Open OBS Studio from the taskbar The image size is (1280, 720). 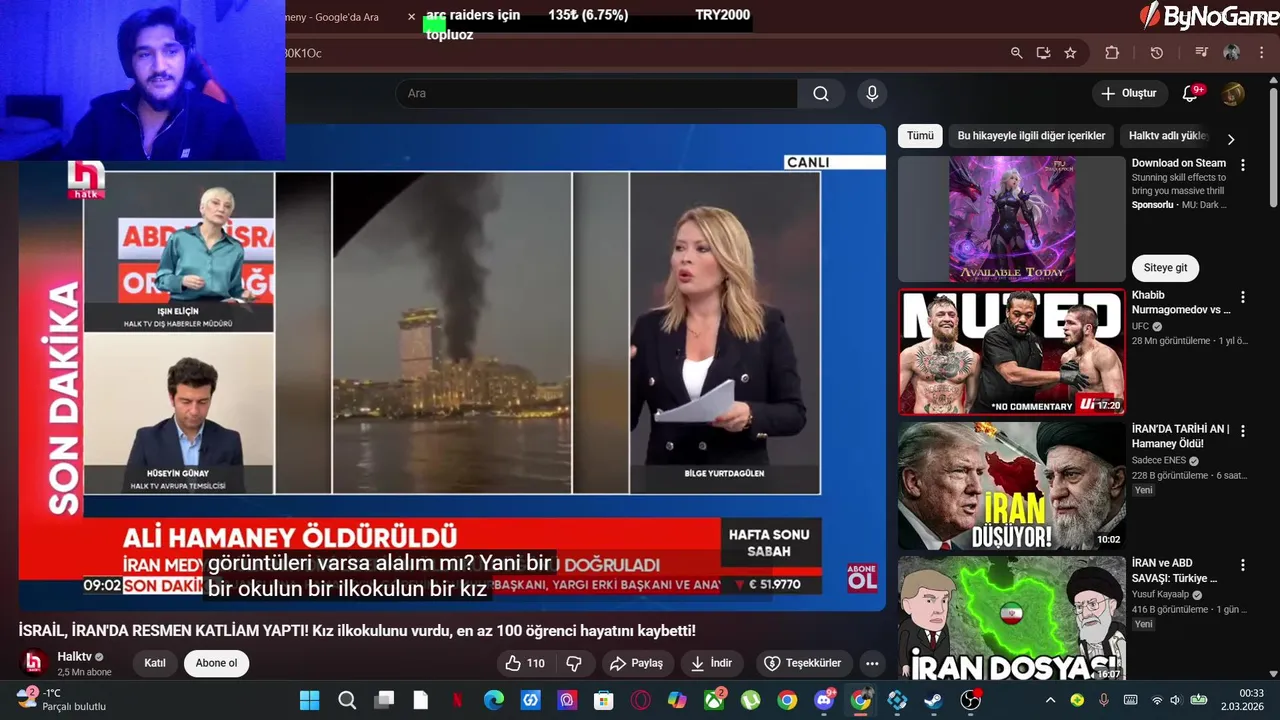coord(970,700)
